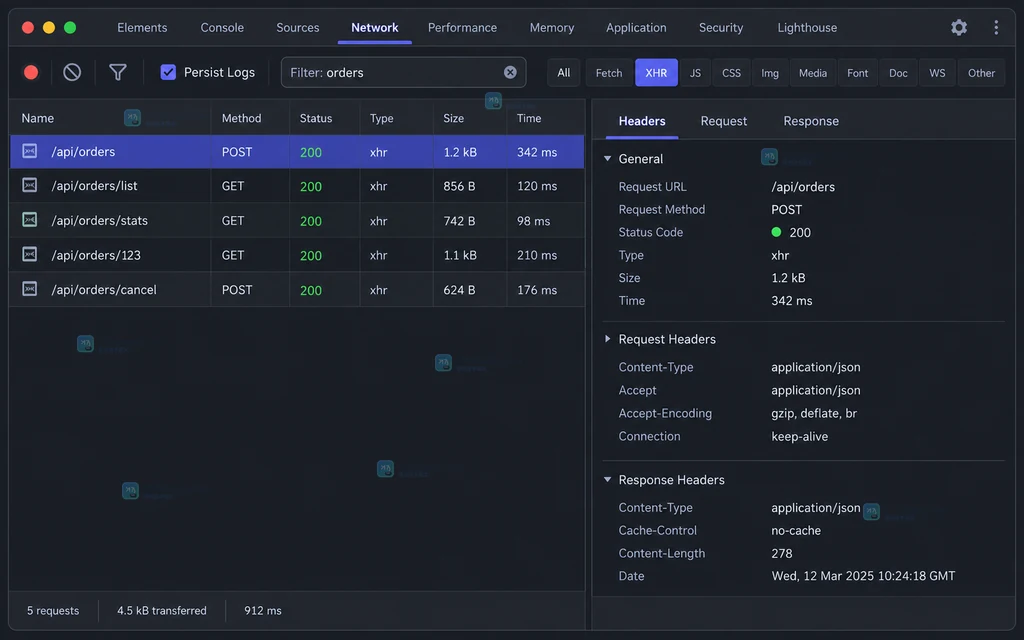
Task: Filter requests by Media
Action: pos(813,72)
